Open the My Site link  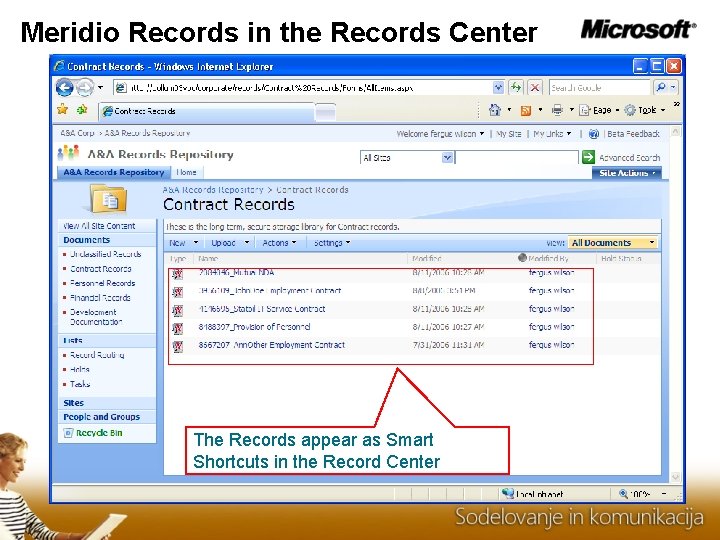pos(509,134)
